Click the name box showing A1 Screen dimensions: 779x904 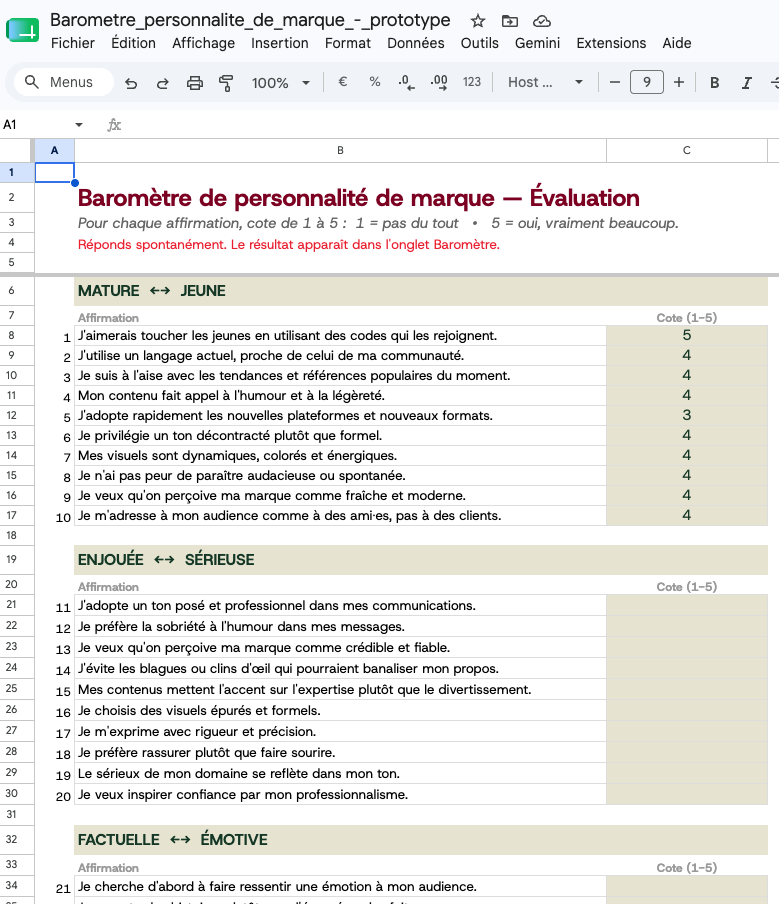[36, 125]
